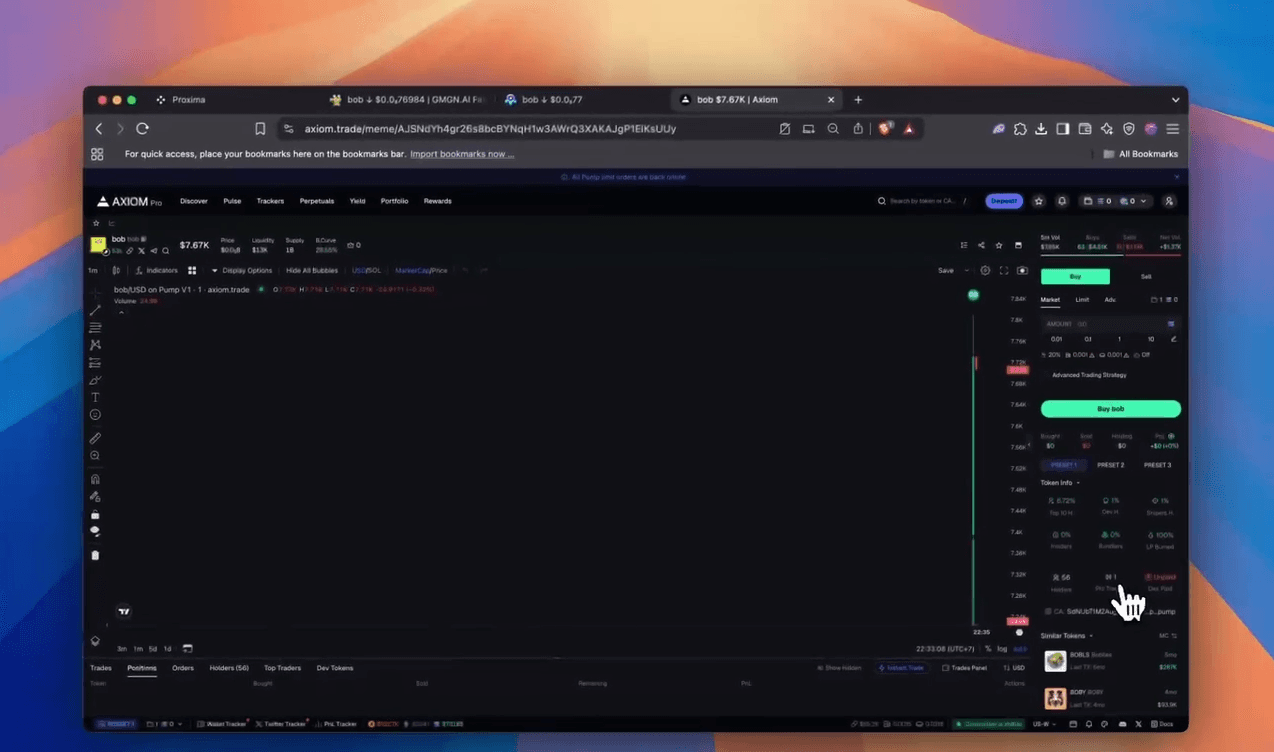Open the 1m timeframe selector

(93, 270)
